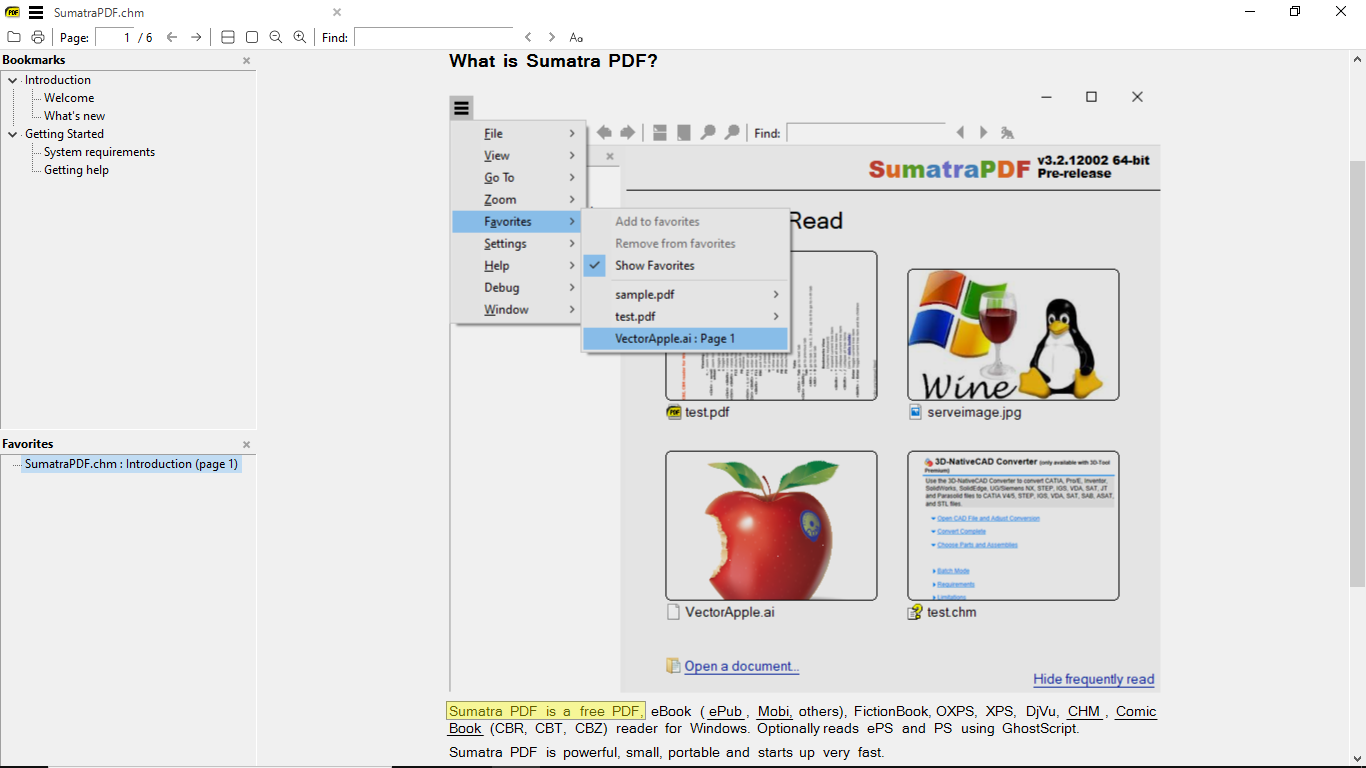Viewport: 1366px width, 768px height.
Task: Click the pictured window's Find field
Action: (x=866, y=133)
